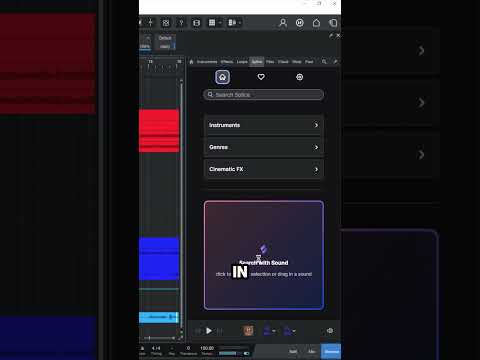
Task: Switch to the Loops browser tab
Action: tap(242, 62)
